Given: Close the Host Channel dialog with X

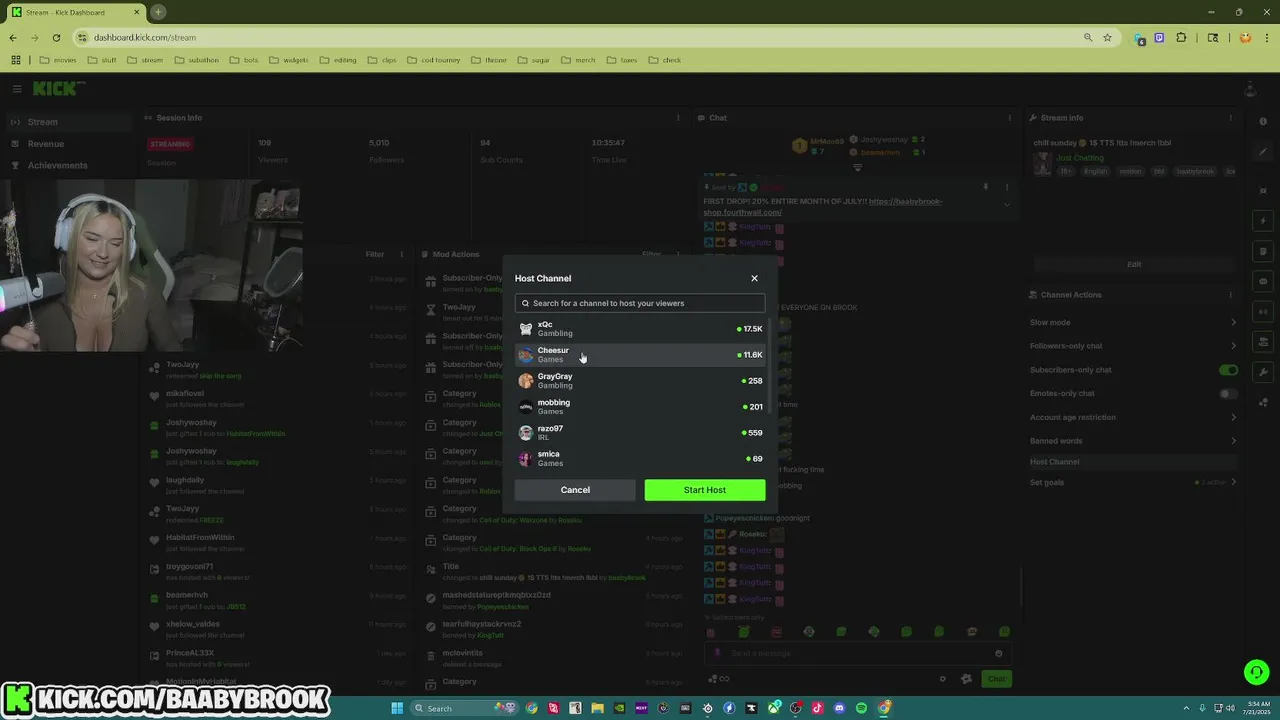Looking at the screenshot, I should pos(754,278).
